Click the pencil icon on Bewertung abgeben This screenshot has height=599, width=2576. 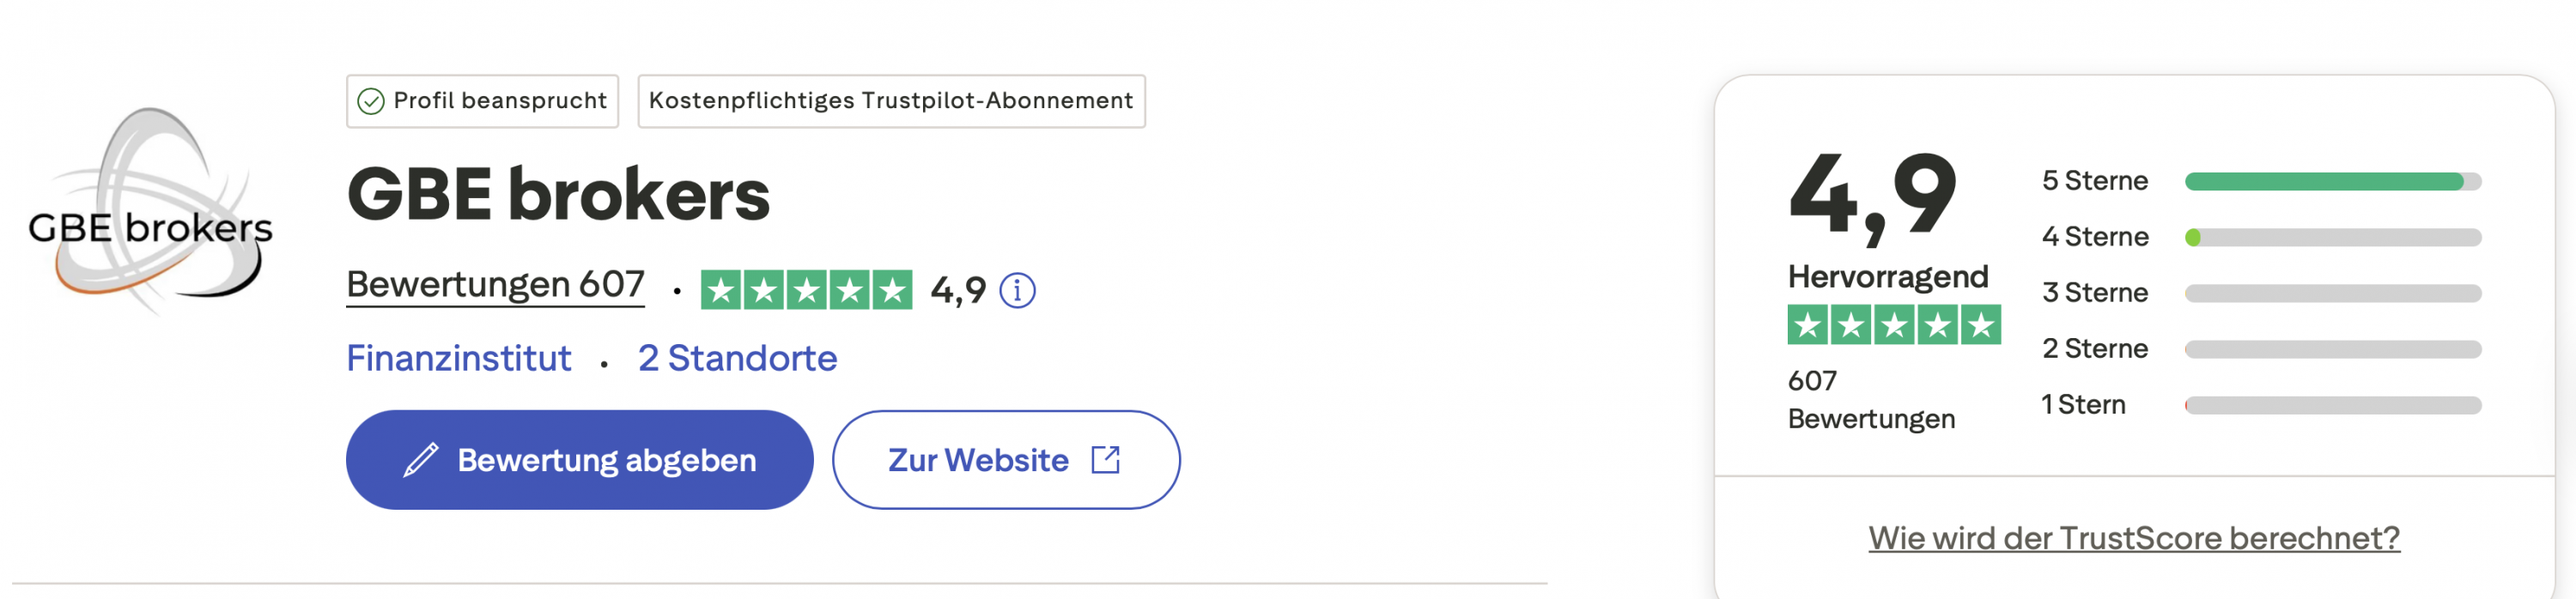coord(421,460)
